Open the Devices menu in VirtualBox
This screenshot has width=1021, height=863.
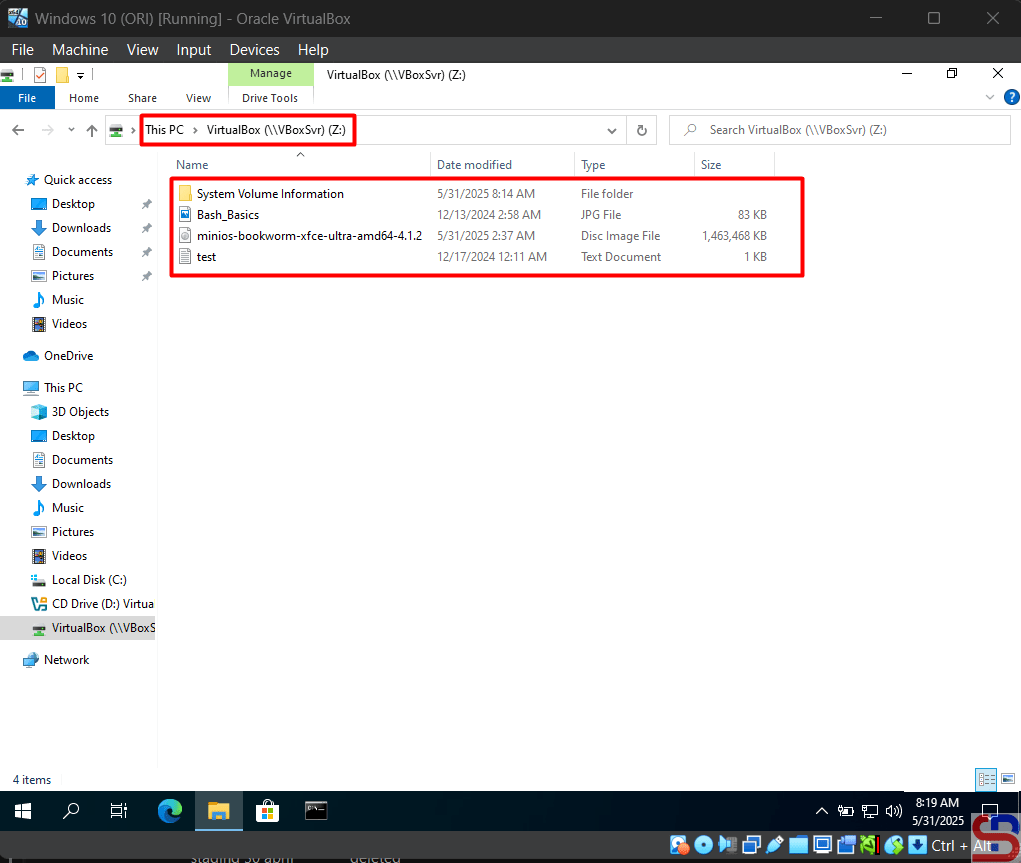[x=254, y=50]
